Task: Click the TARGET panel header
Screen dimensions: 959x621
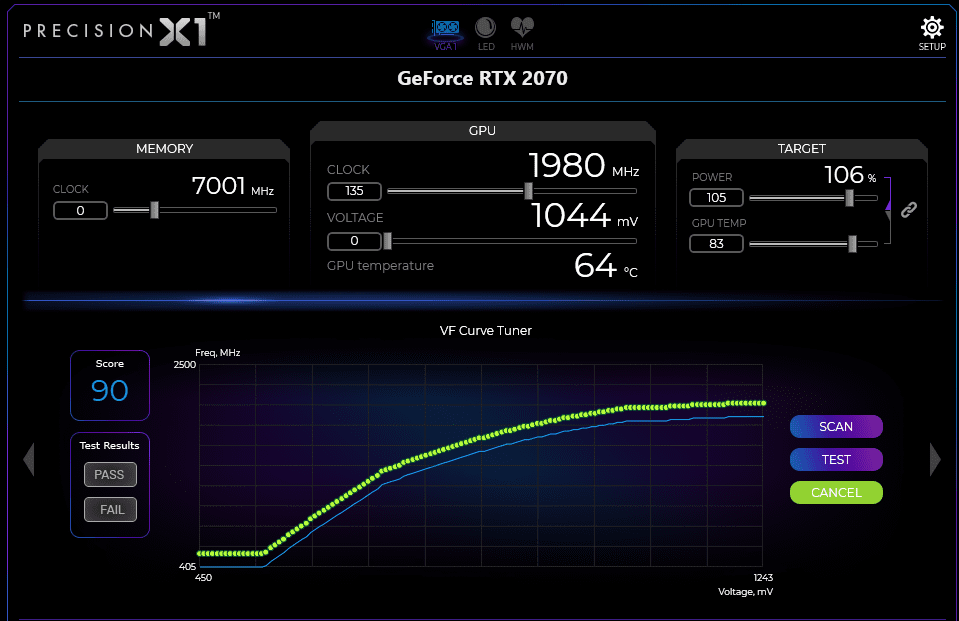Action: tap(802, 149)
